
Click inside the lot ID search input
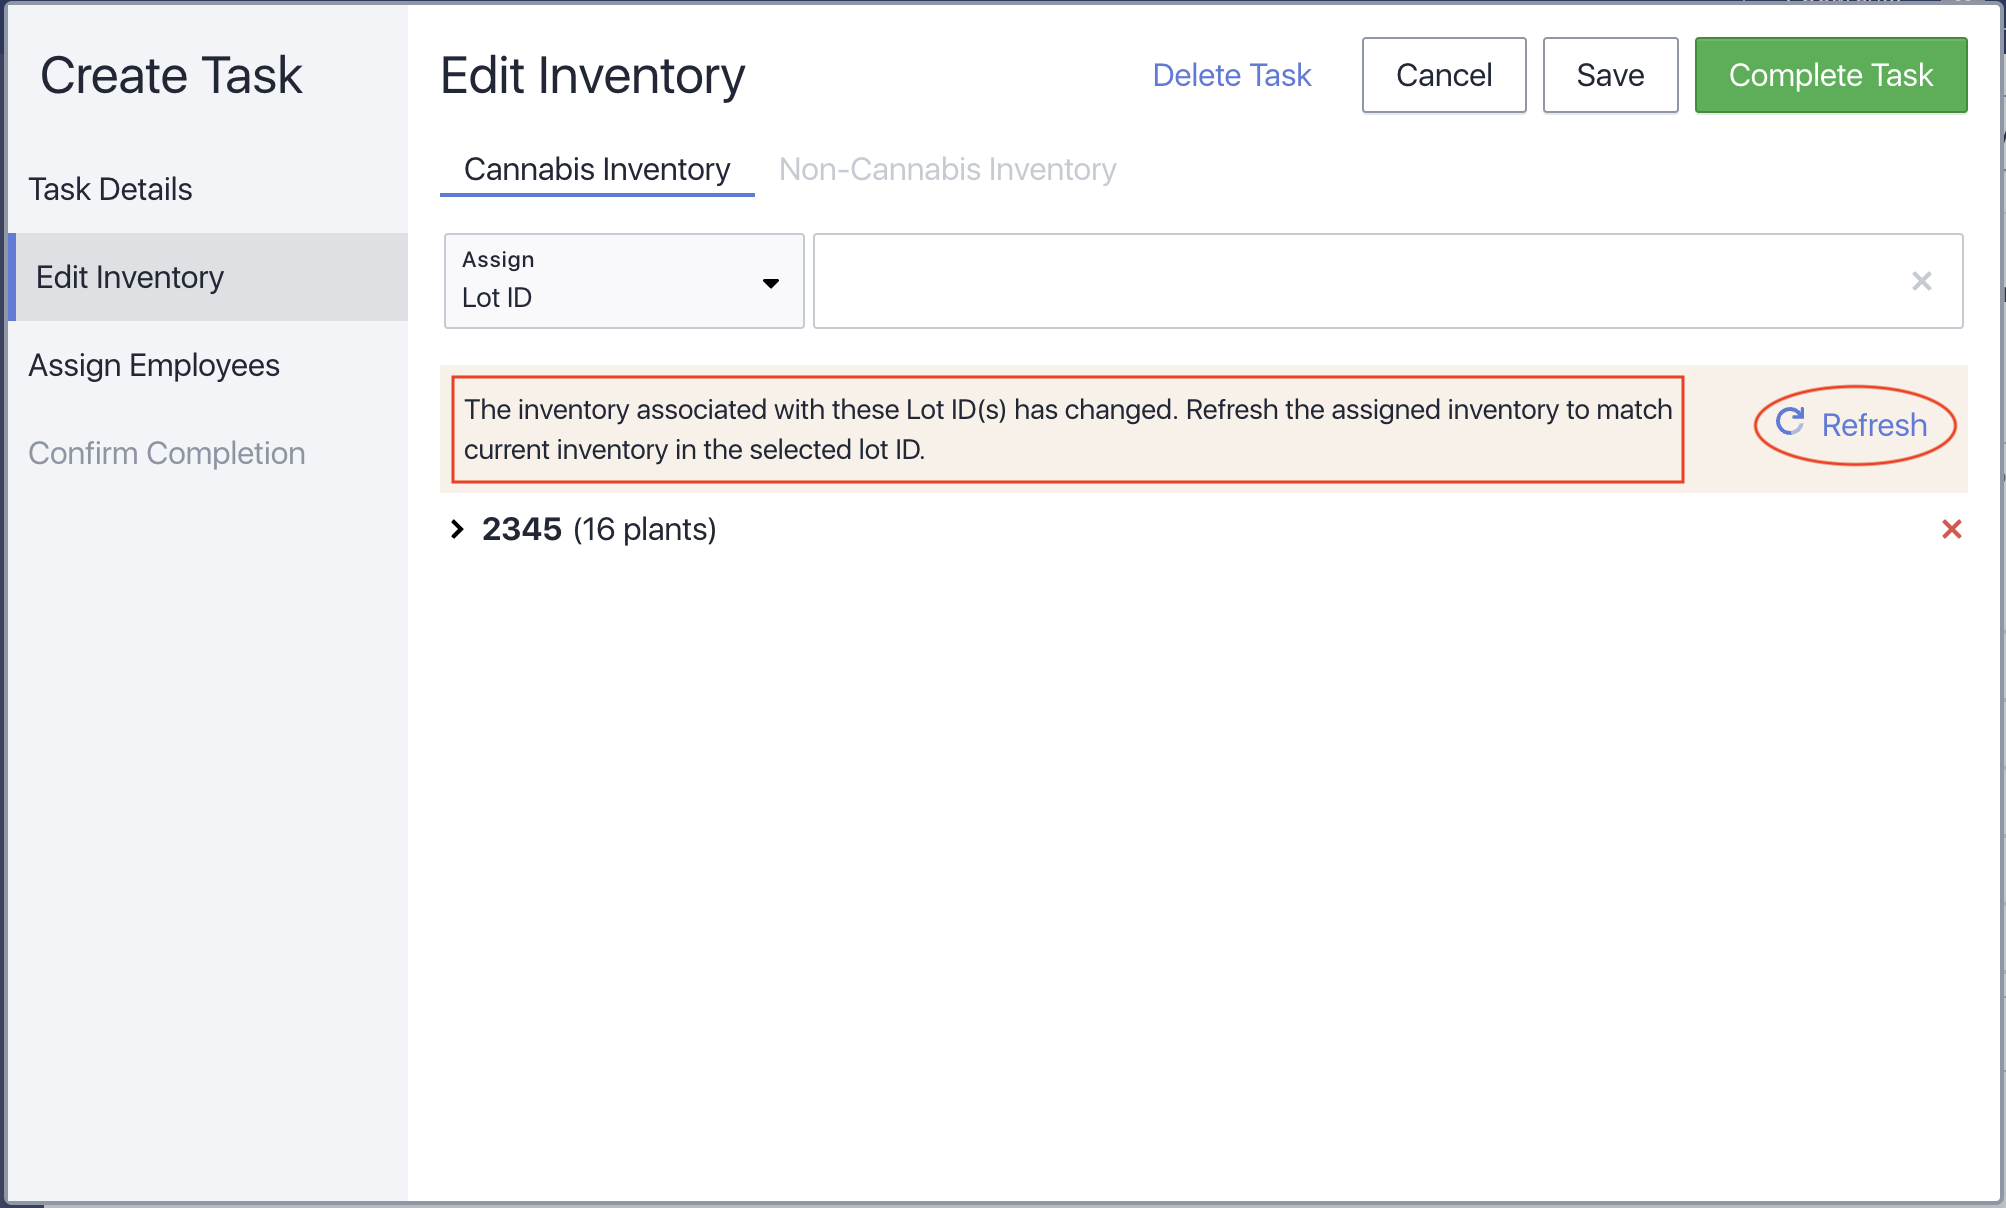click(1350, 281)
